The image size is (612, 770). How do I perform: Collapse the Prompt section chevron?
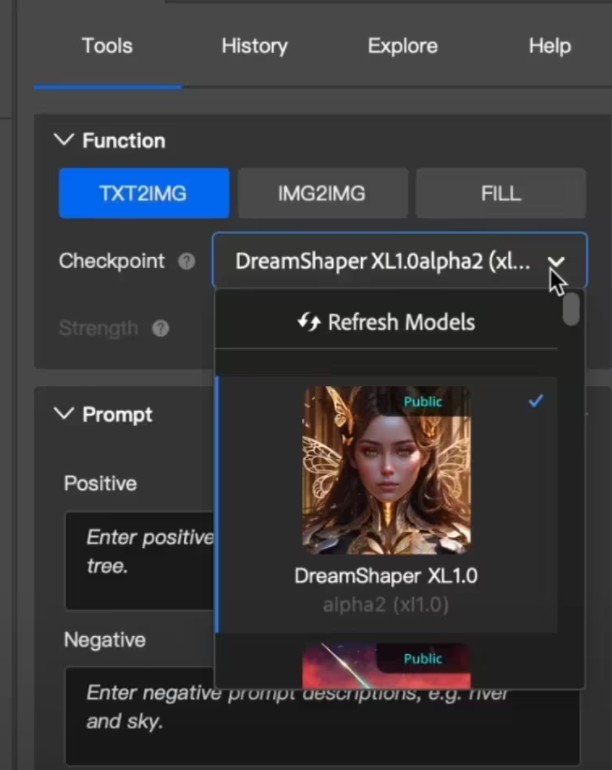64,413
